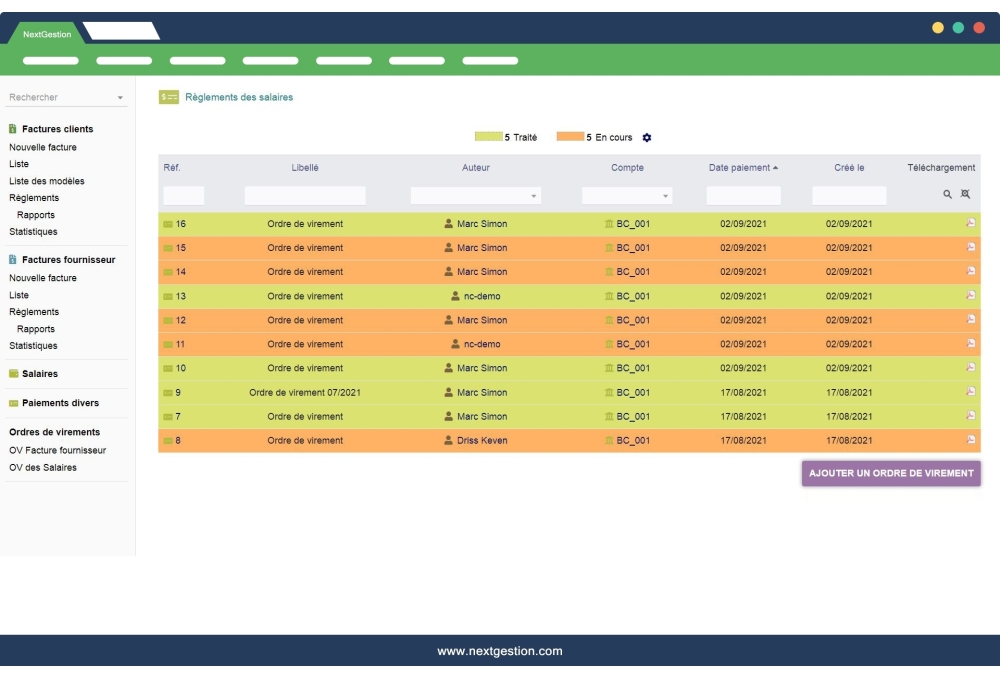The width and height of the screenshot is (1000, 679).
Task: Visit the www.nextgestion.com link
Action: (500, 650)
